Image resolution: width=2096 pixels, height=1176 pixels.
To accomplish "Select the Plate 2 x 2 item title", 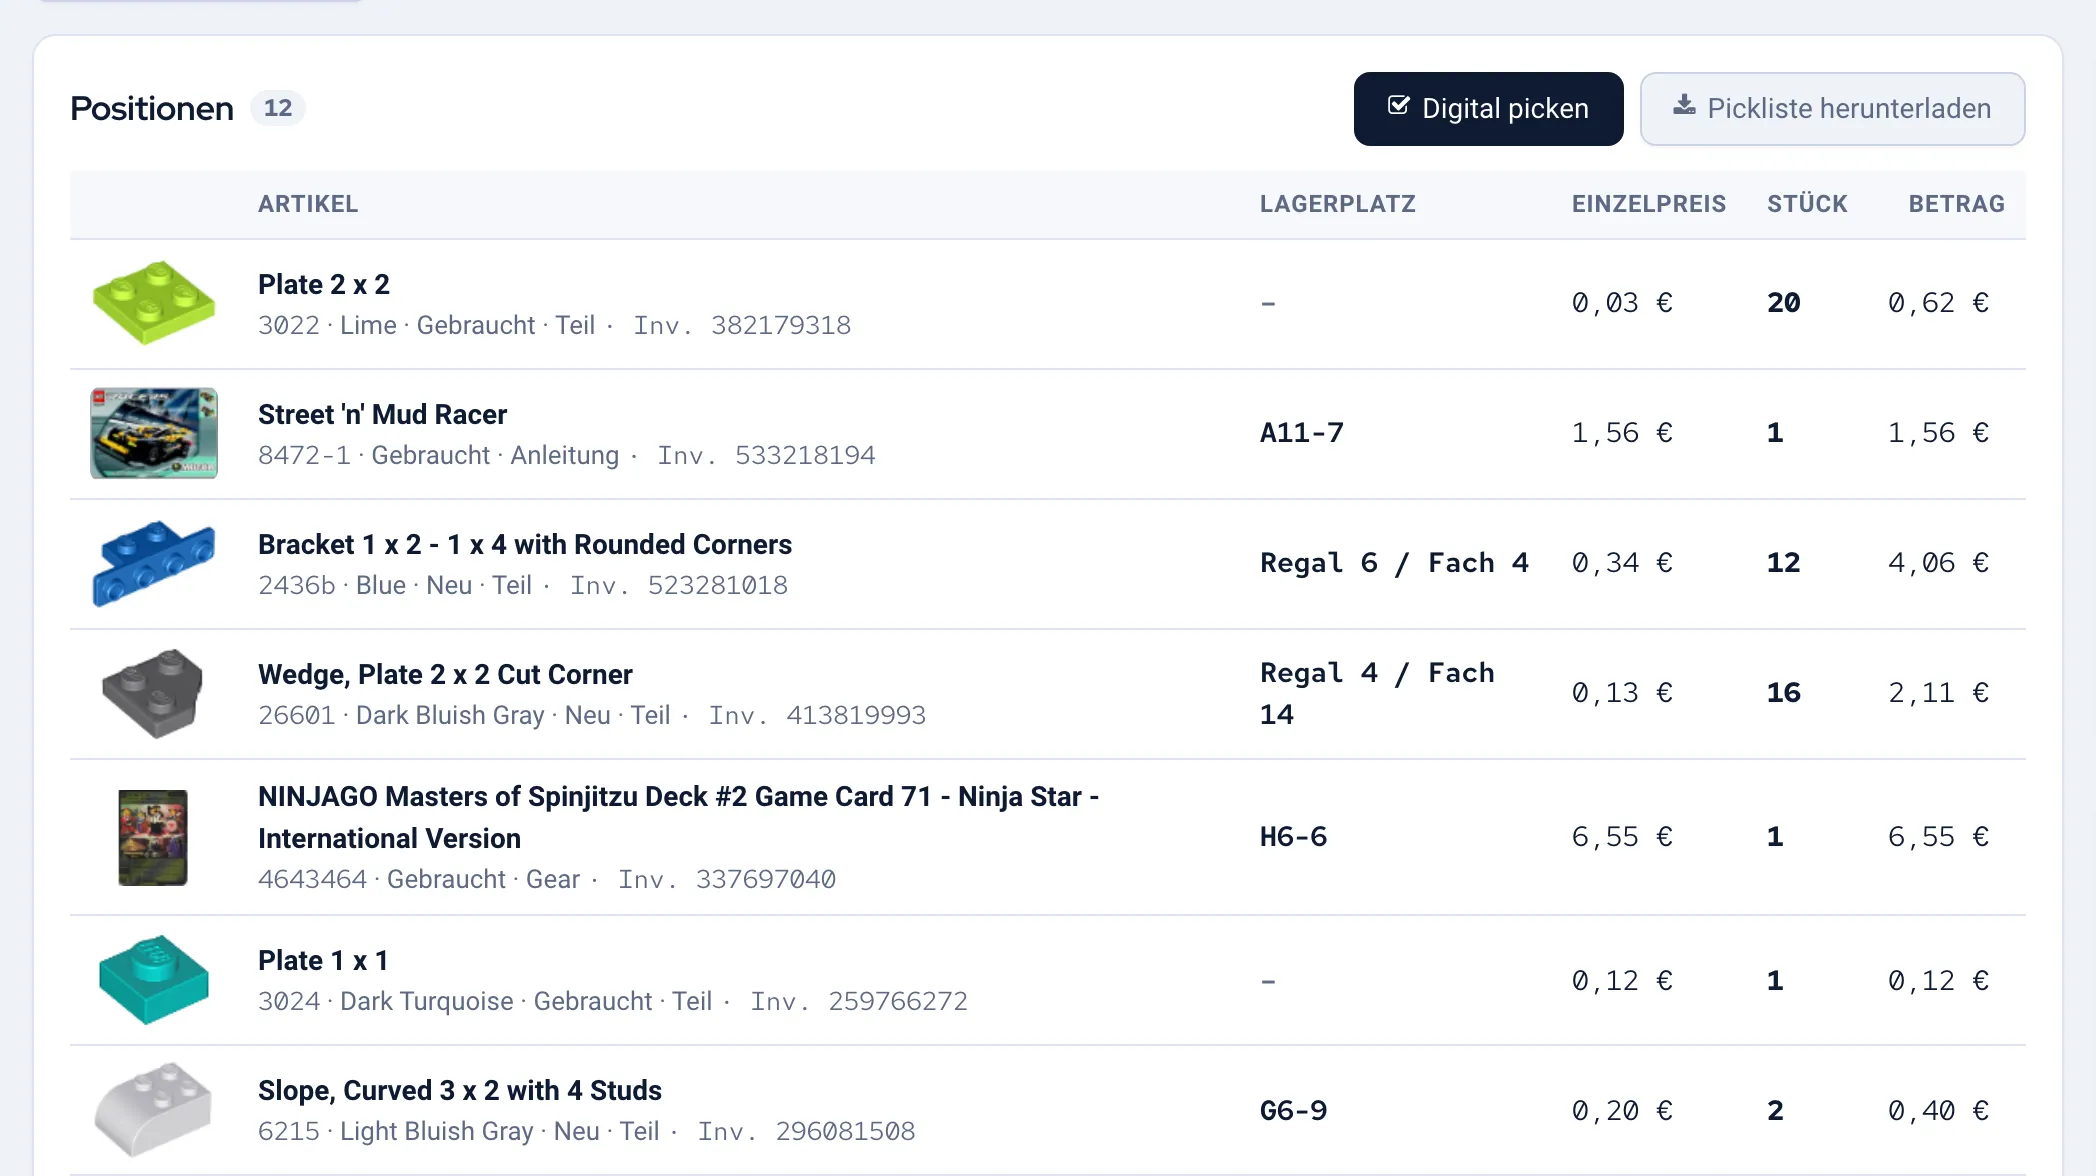I will 324,284.
